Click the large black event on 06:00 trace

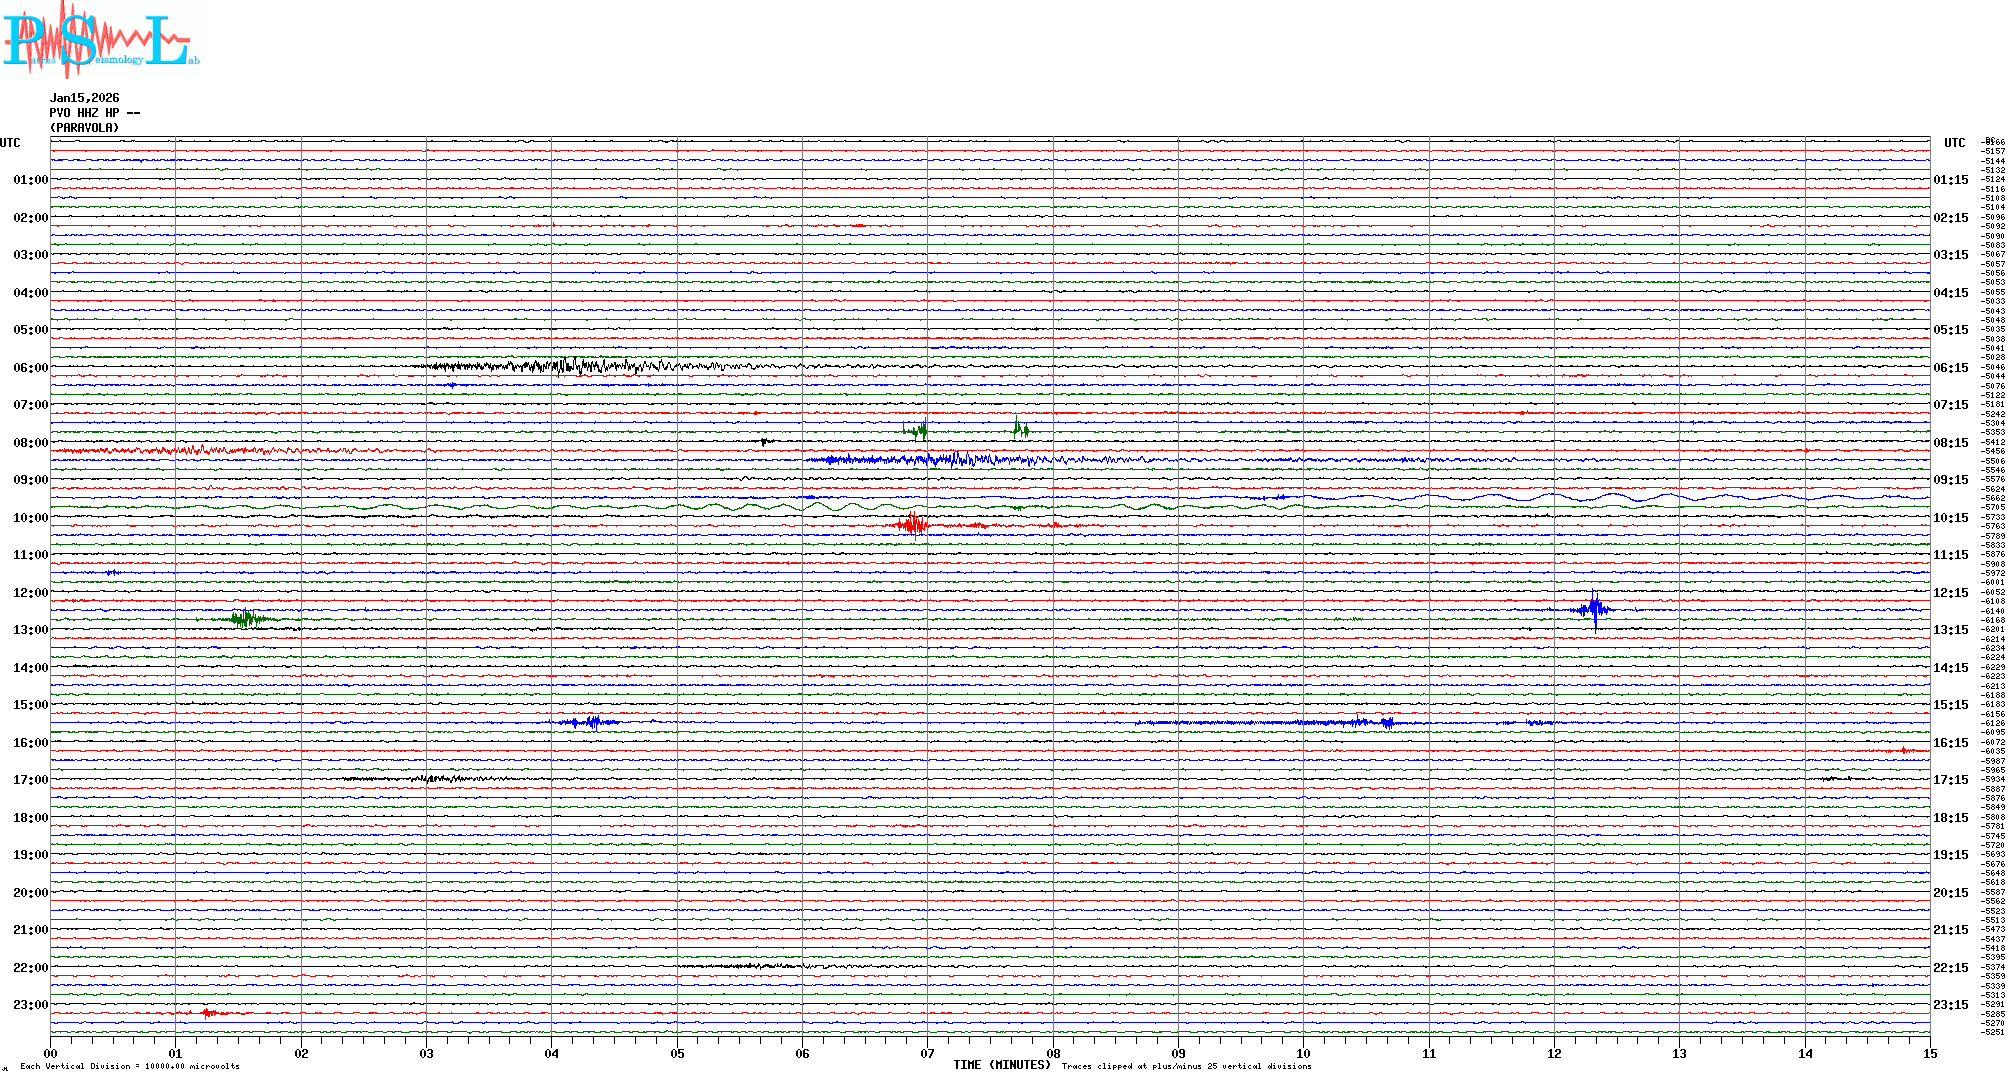[570, 366]
